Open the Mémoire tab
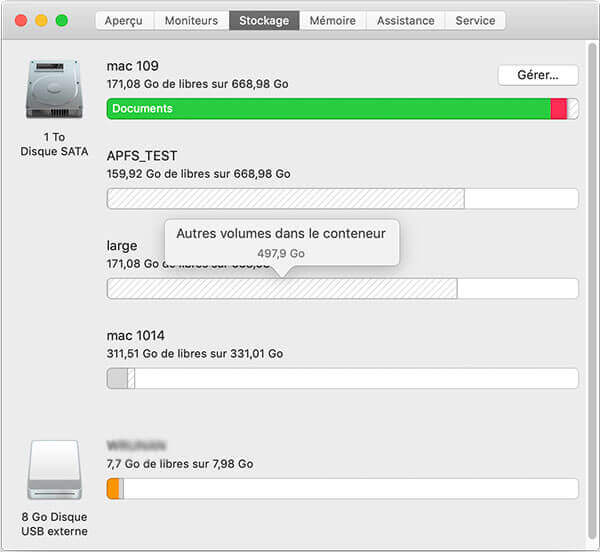The height and width of the screenshot is (552, 600). (333, 21)
